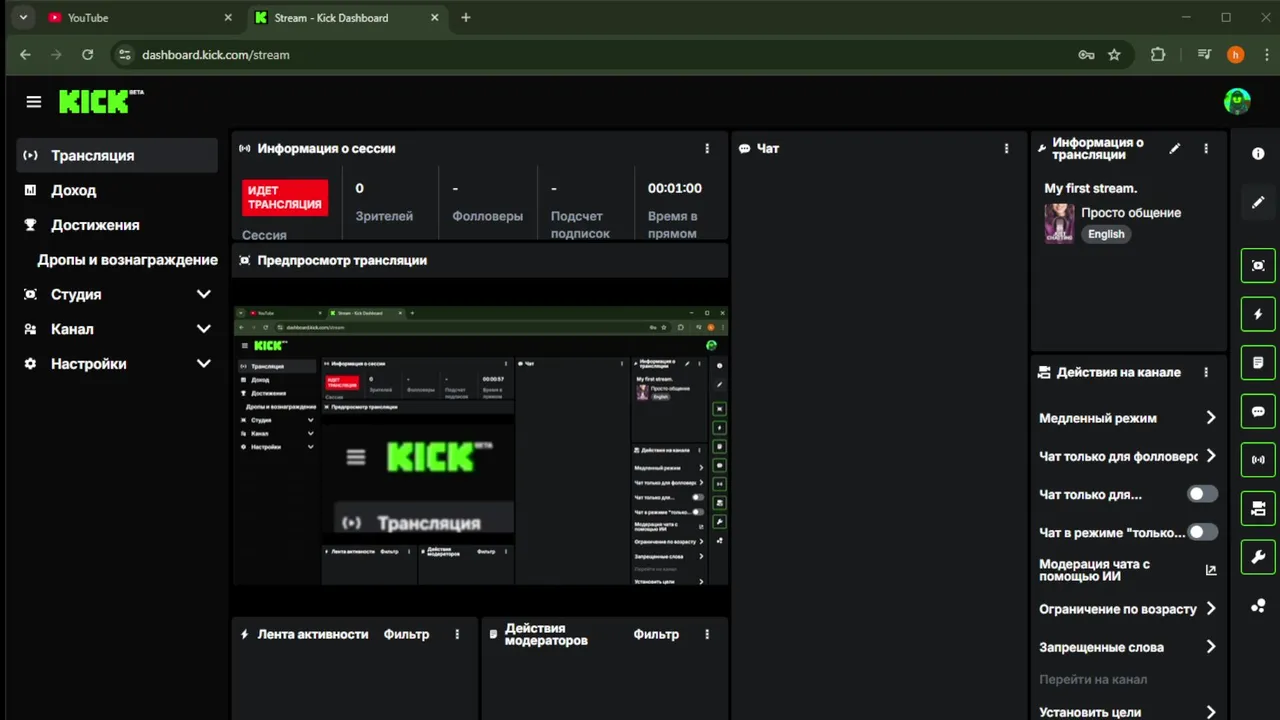Viewport: 1280px width, 720px height.
Task: Open three-dot menu of Действия на канале
Action: click(1206, 372)
